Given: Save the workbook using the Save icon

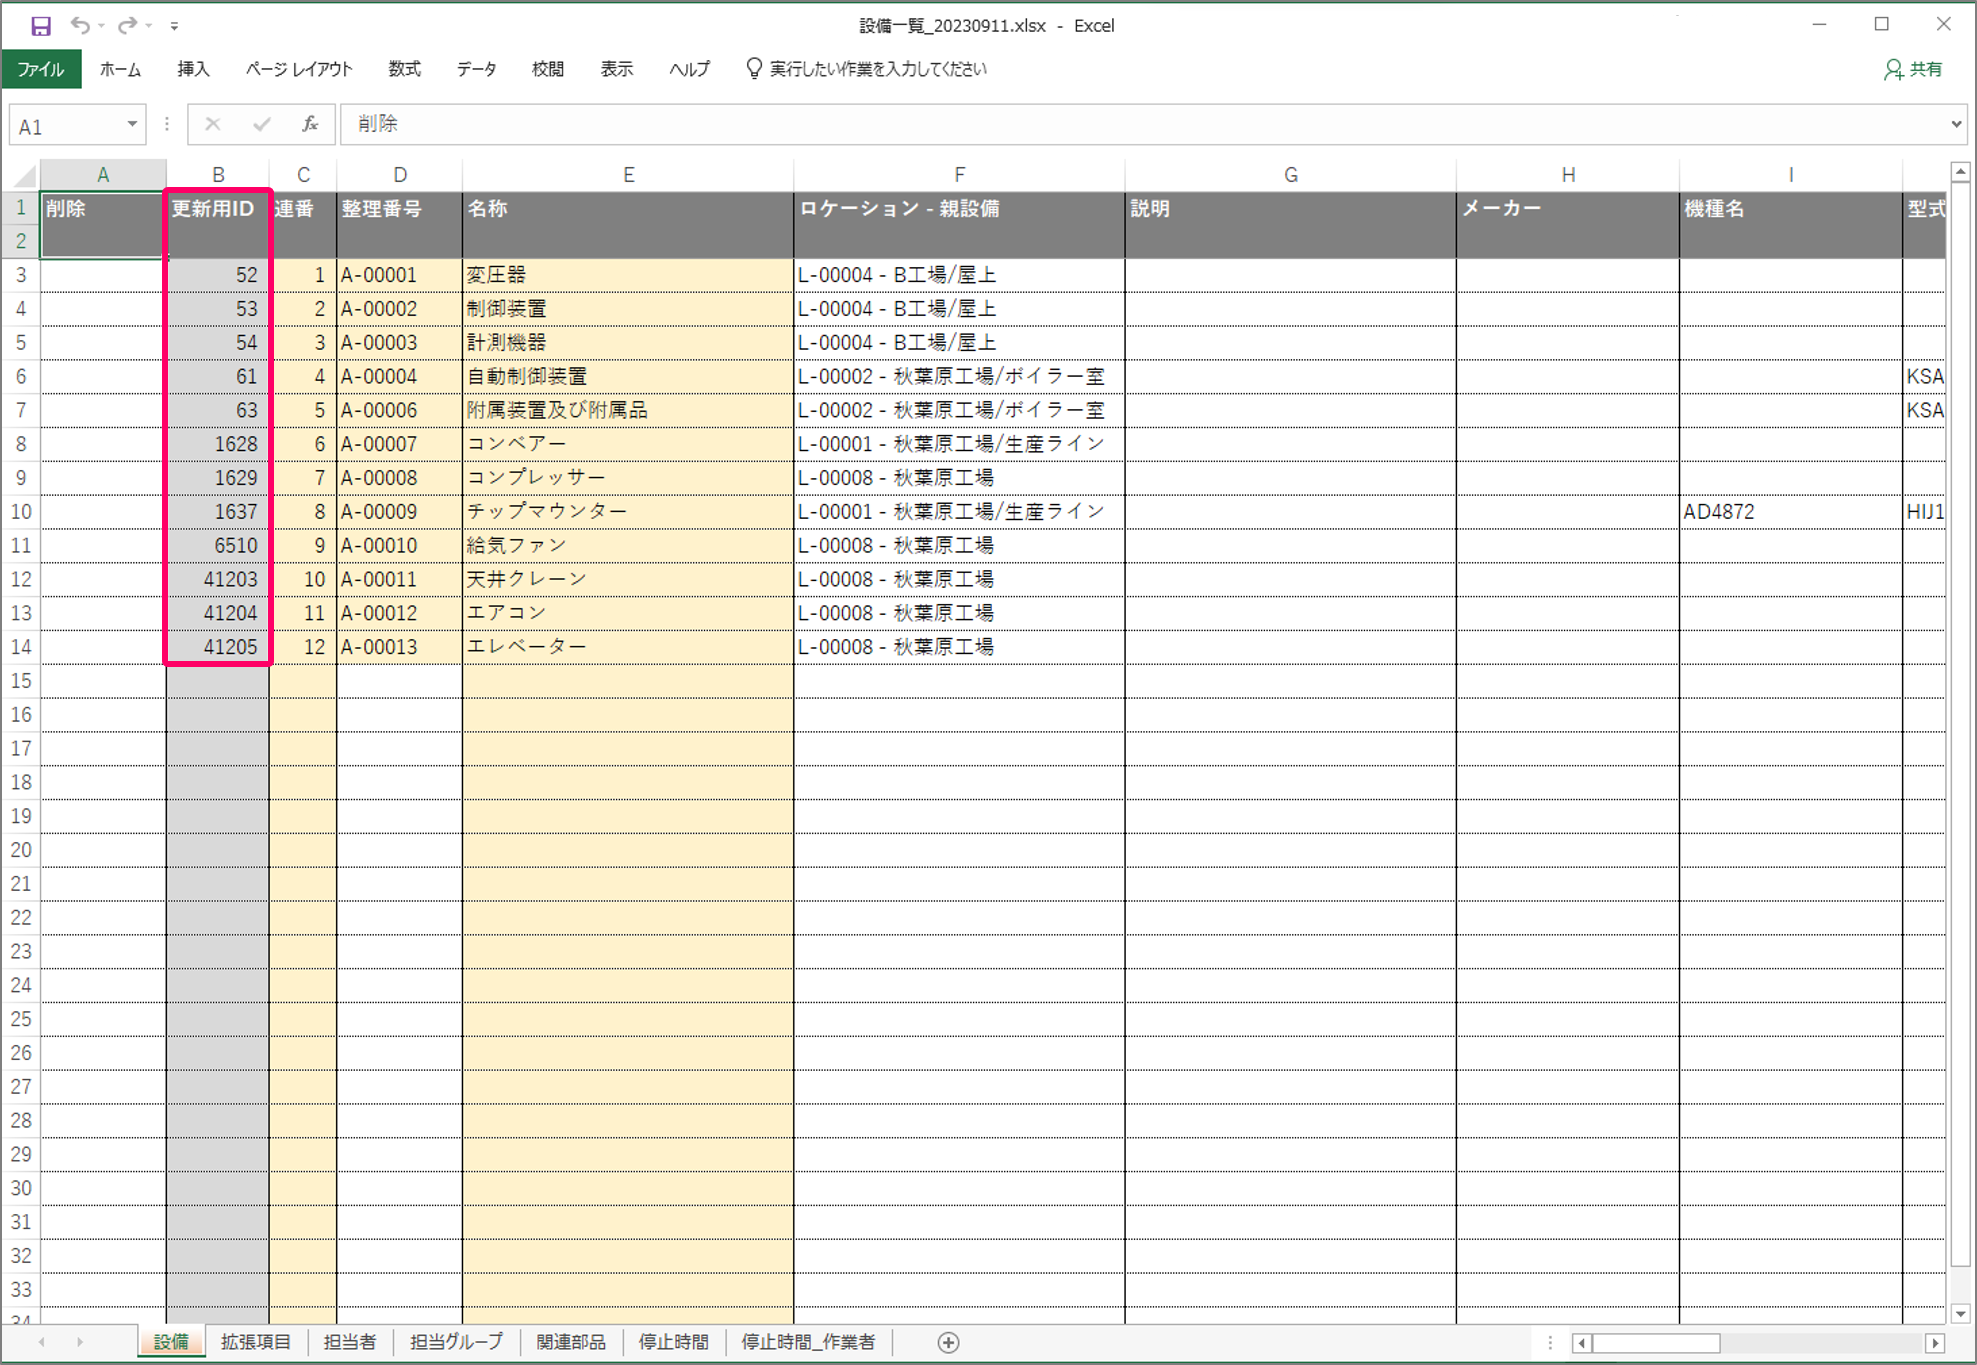Looking at the screenshot, I should tap(40, 24).
